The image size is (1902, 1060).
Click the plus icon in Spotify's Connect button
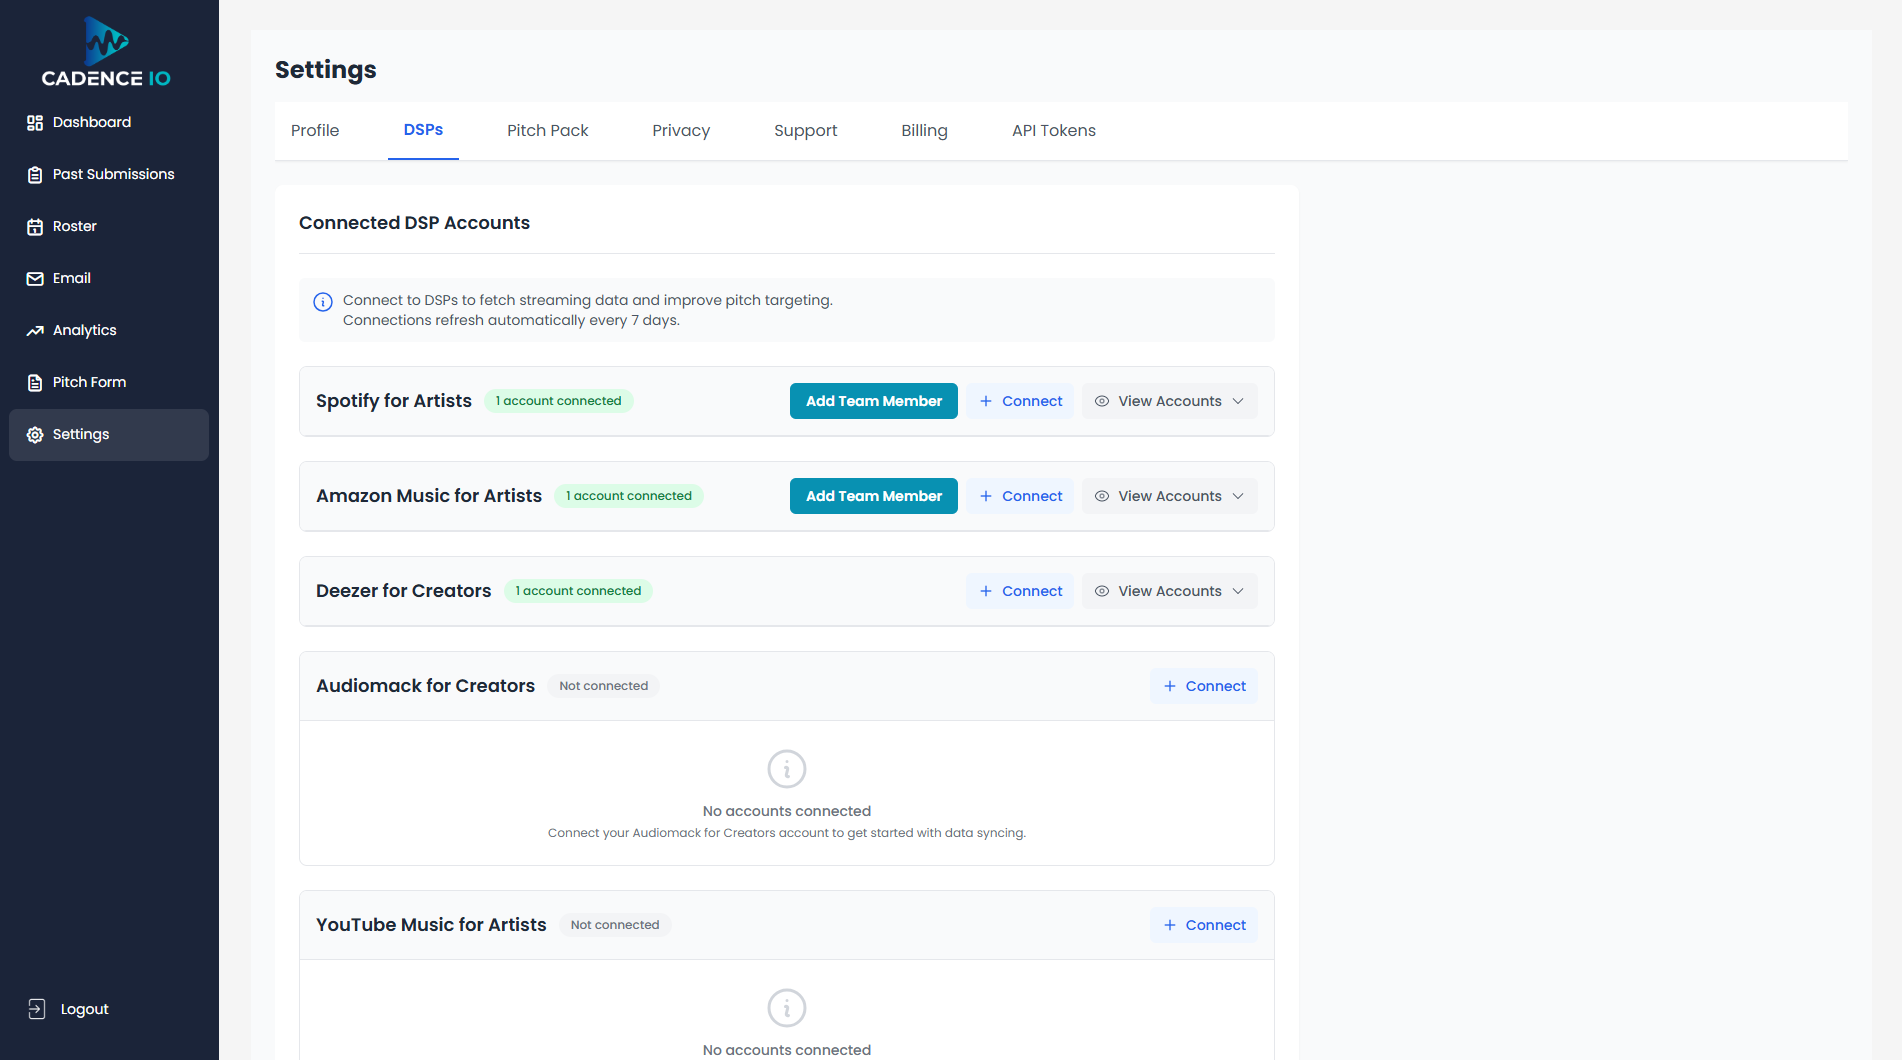[986, 401]
